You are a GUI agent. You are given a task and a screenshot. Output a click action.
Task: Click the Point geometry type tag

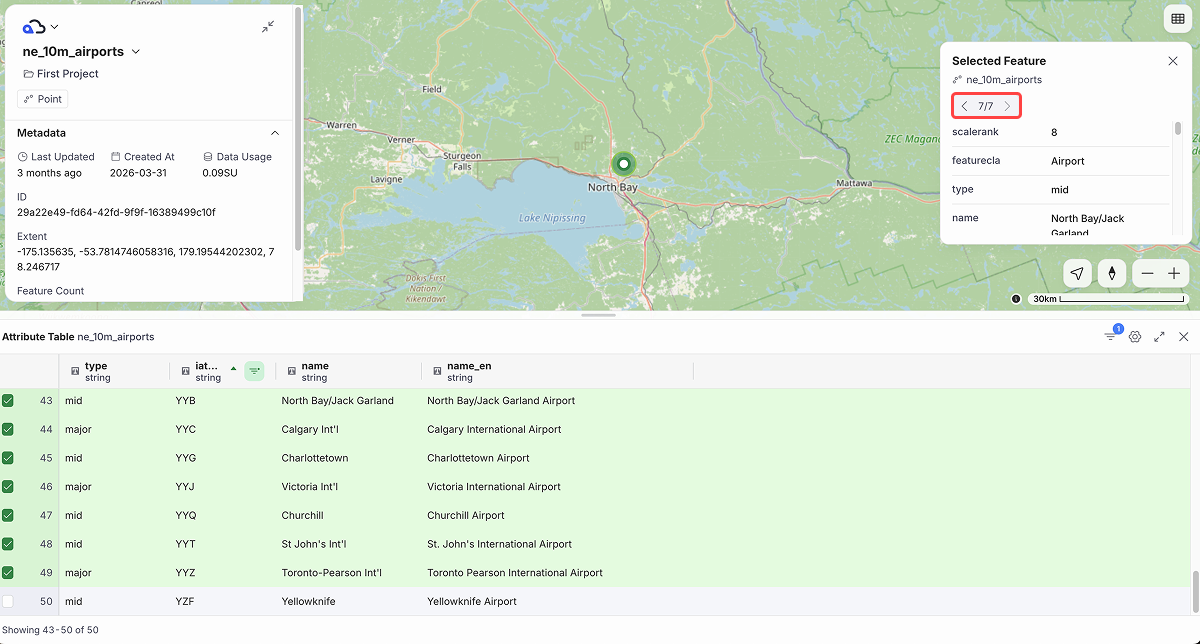tap(43, 99)
